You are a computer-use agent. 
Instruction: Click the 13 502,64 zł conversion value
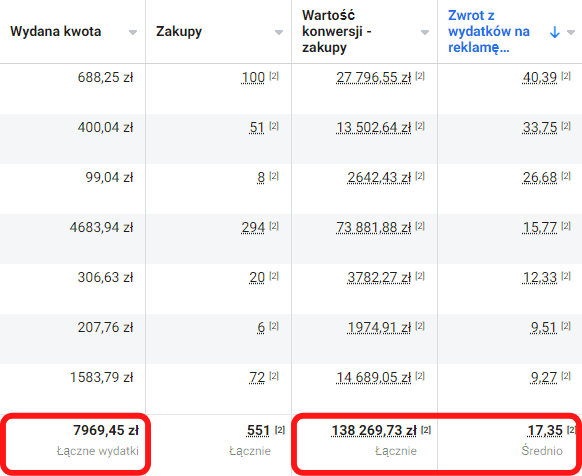(x=373, y=127)
